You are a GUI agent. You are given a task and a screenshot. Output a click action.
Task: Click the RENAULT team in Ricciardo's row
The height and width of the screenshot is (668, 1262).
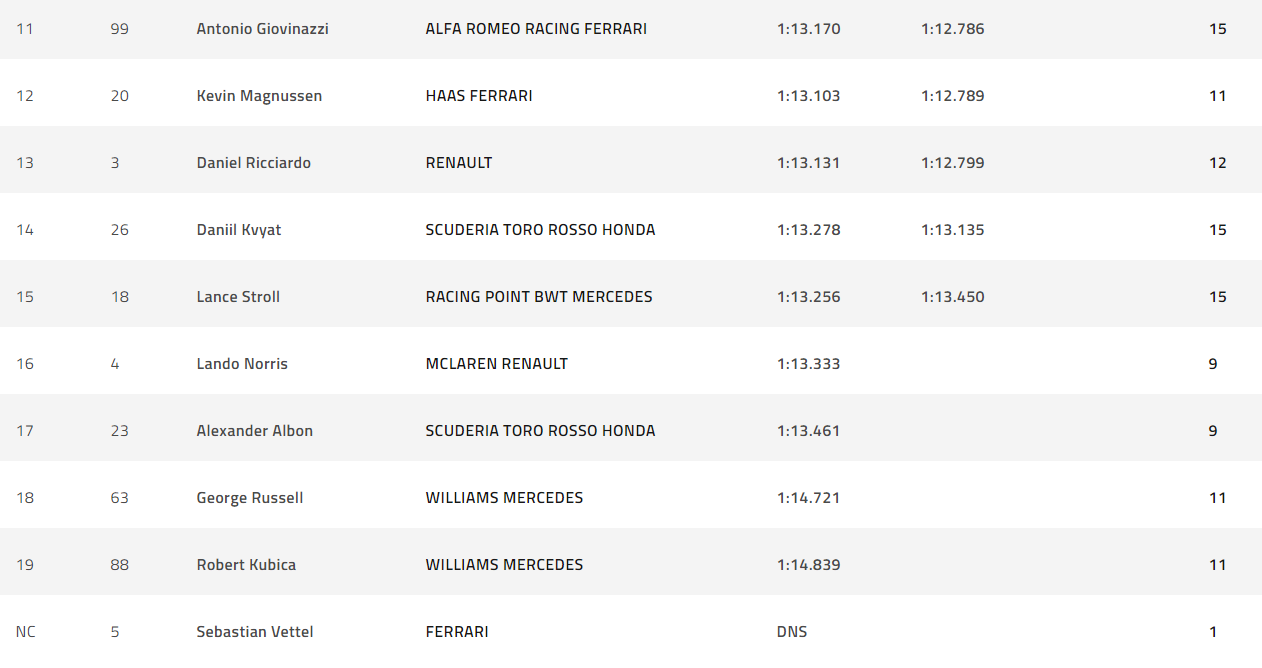[458, 163]
